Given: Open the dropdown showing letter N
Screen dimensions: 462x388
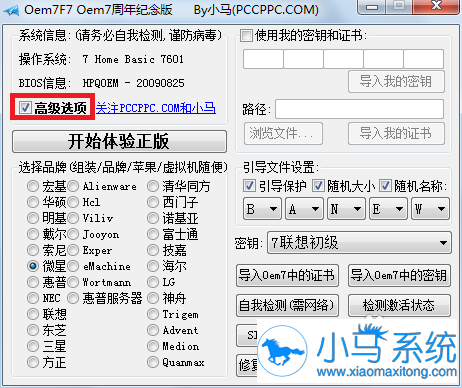Looking at the screenshot, I should pyautogui.click(x=346, y=209).
